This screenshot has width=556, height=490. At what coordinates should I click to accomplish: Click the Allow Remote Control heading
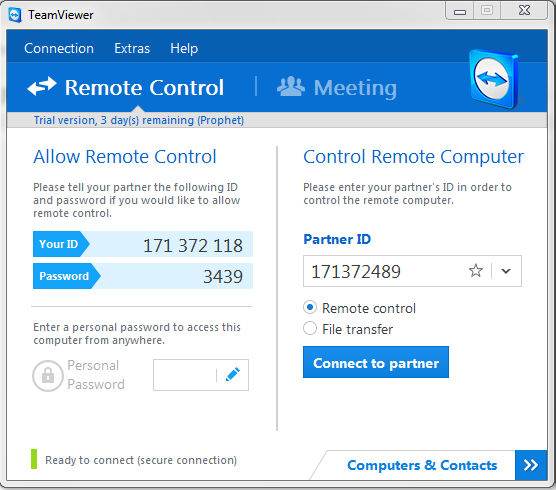124,157
